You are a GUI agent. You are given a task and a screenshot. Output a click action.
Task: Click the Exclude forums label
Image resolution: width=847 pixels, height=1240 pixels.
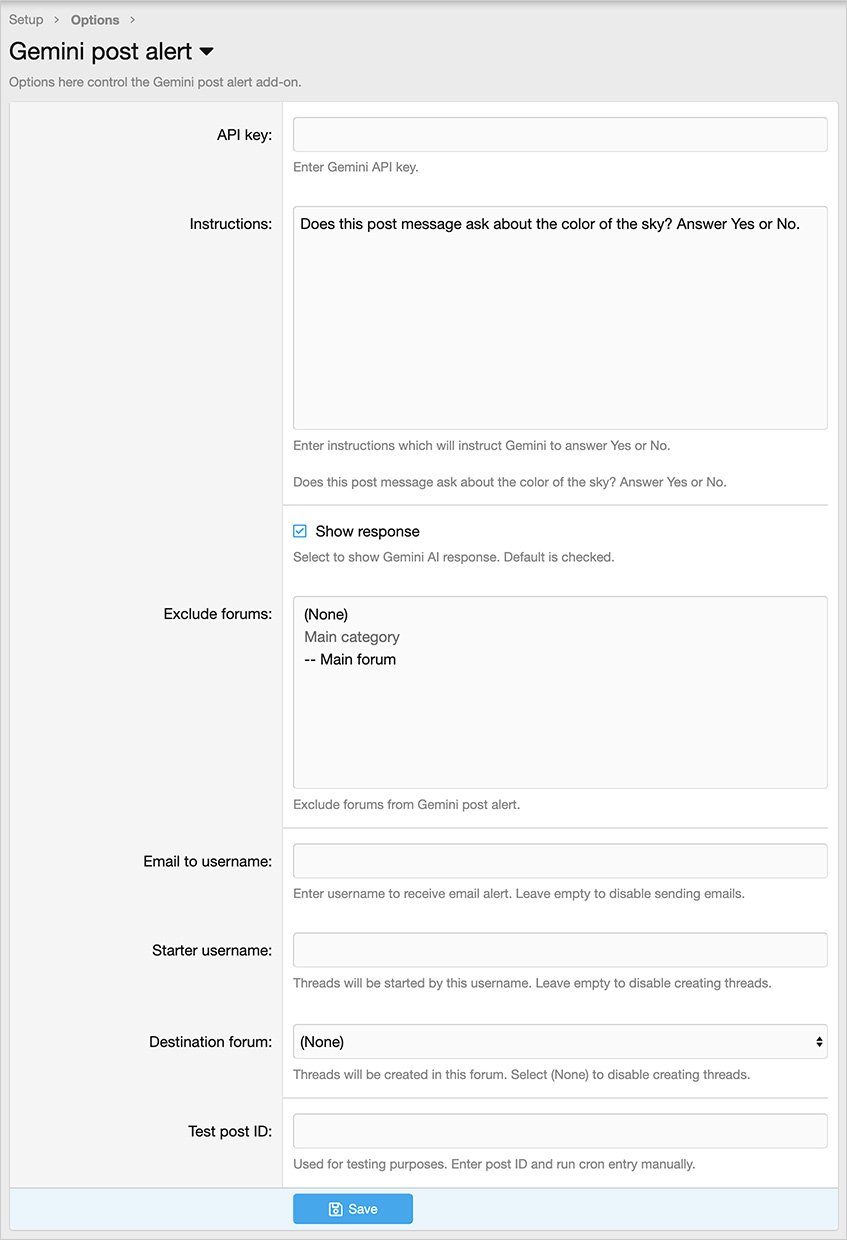tap(217, 614)
